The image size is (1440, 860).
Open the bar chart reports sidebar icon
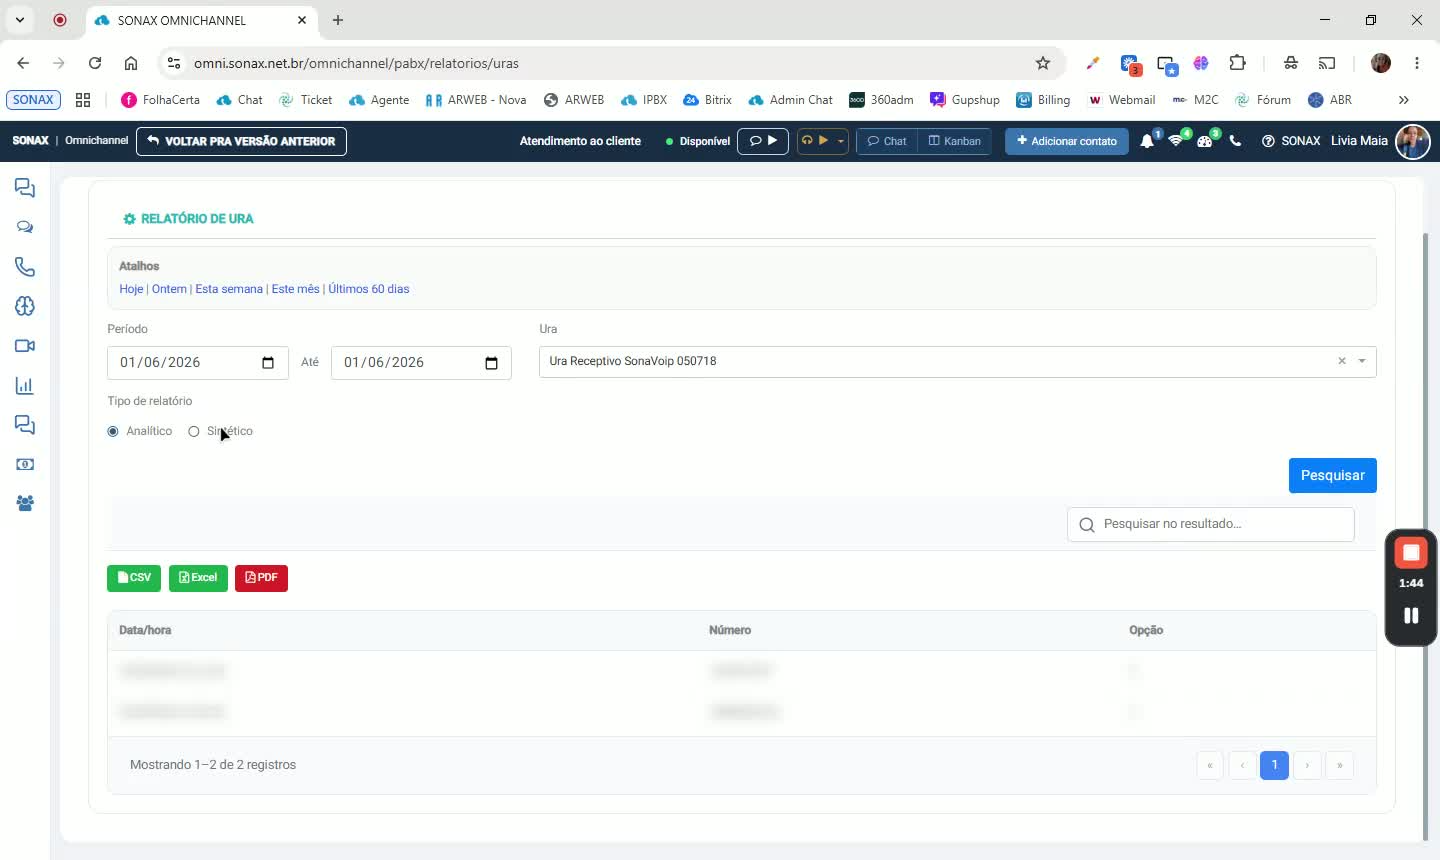[25, 386]
